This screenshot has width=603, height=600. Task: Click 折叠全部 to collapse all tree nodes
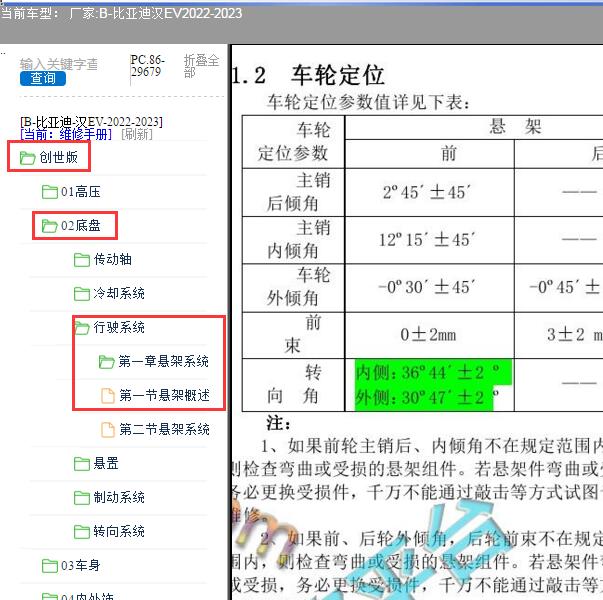point(201,66)
